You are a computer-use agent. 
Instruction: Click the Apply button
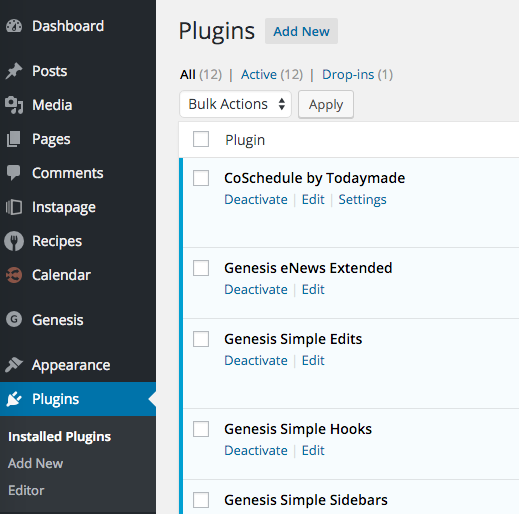tap(326, 105)
